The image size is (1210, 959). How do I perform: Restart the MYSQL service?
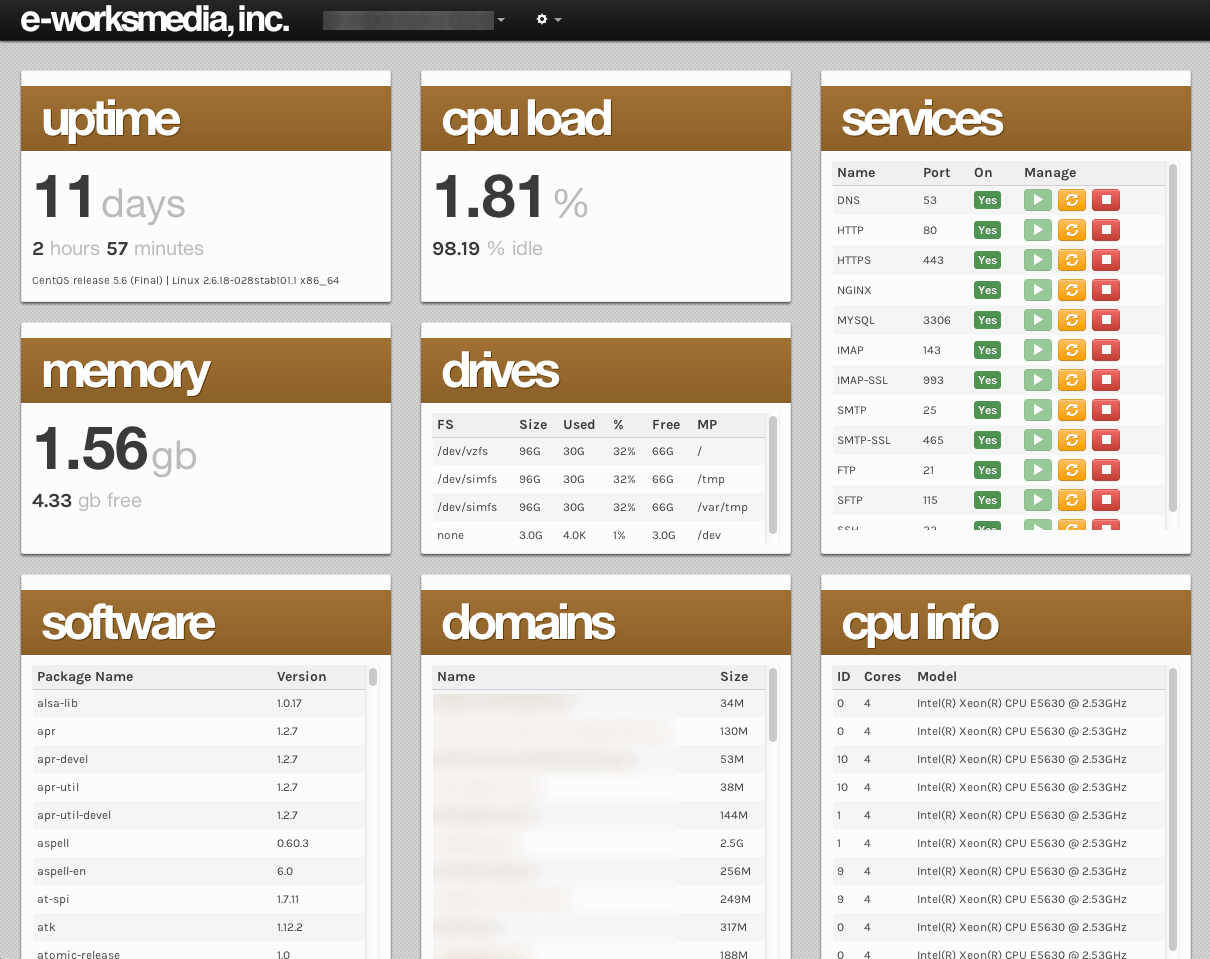(x=1071, y=320)
